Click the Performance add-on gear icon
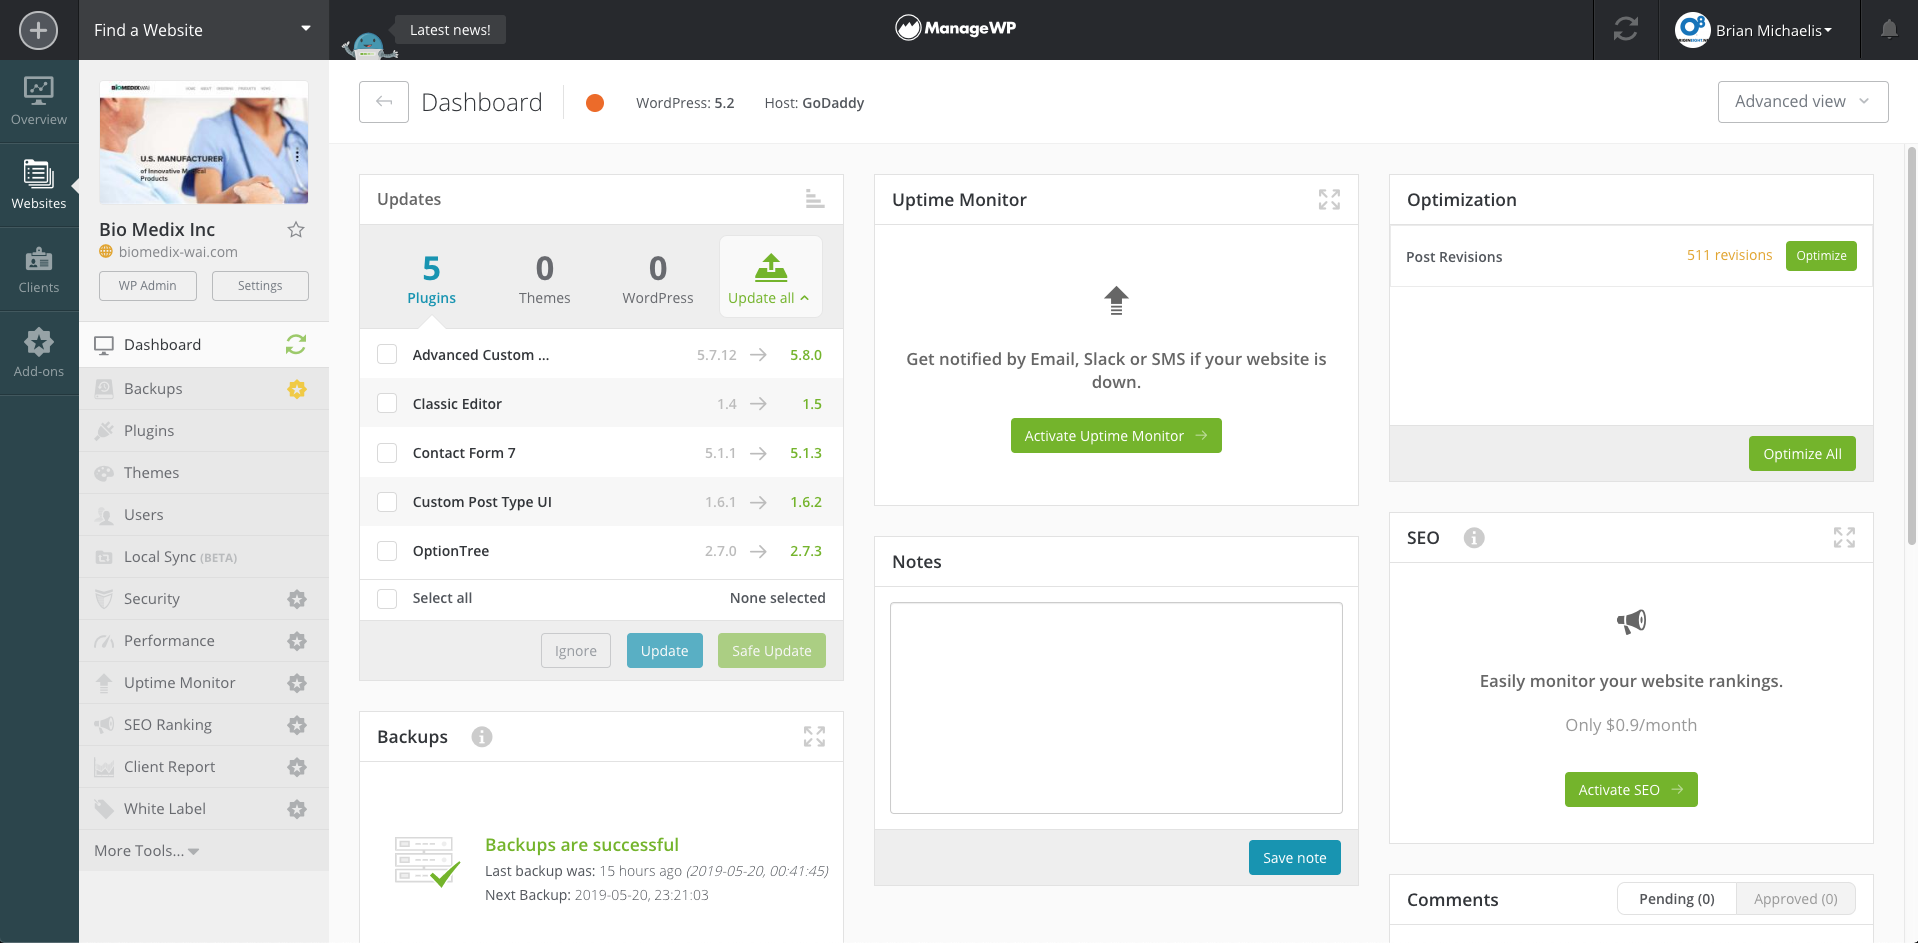 [297, 641]
